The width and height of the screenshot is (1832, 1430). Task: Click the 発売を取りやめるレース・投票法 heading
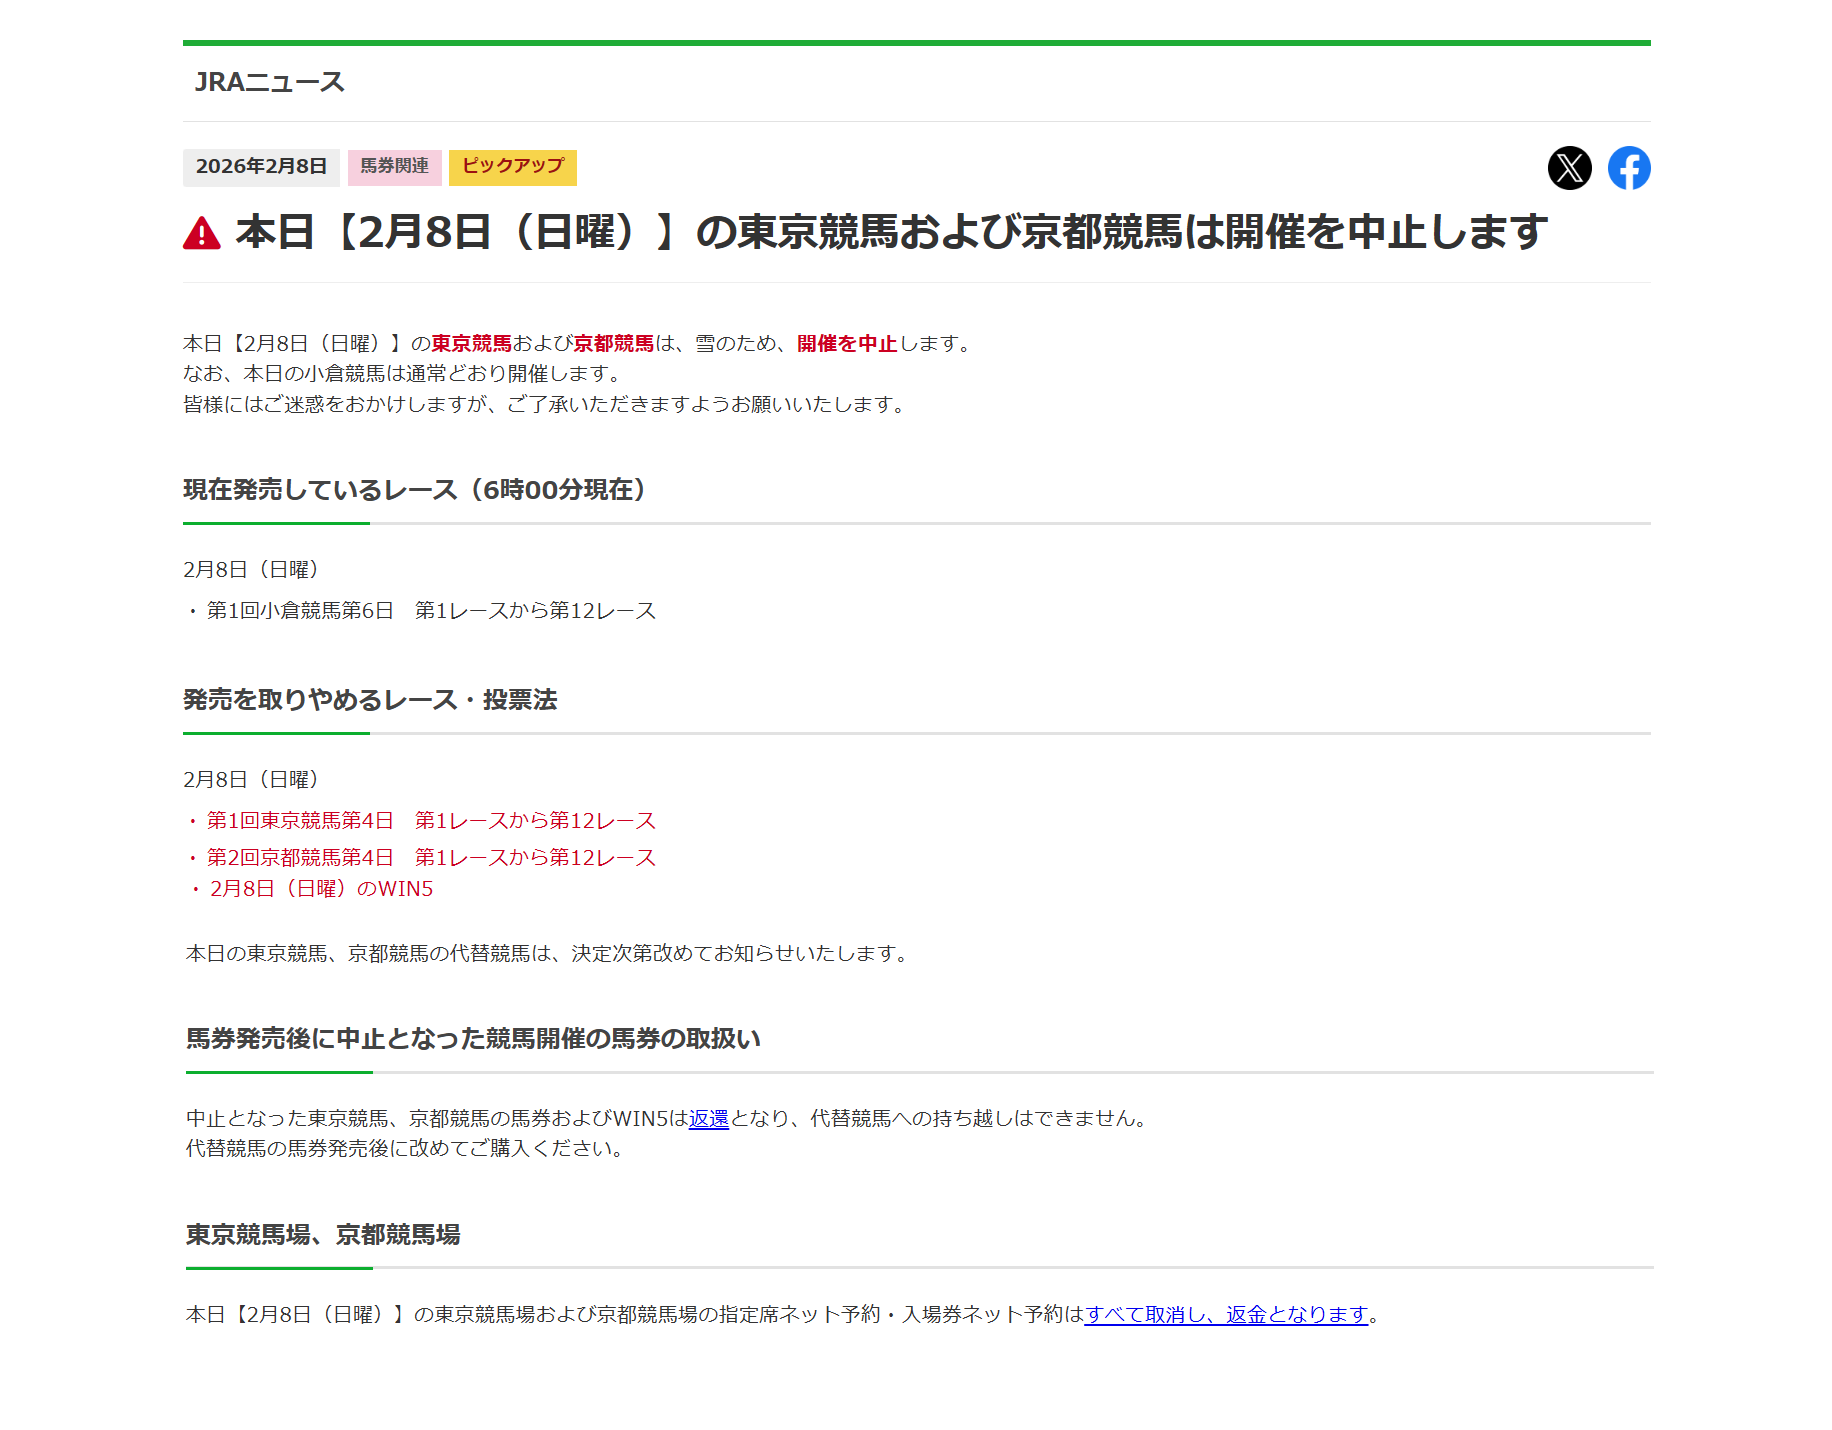click(x=370, y=700)
